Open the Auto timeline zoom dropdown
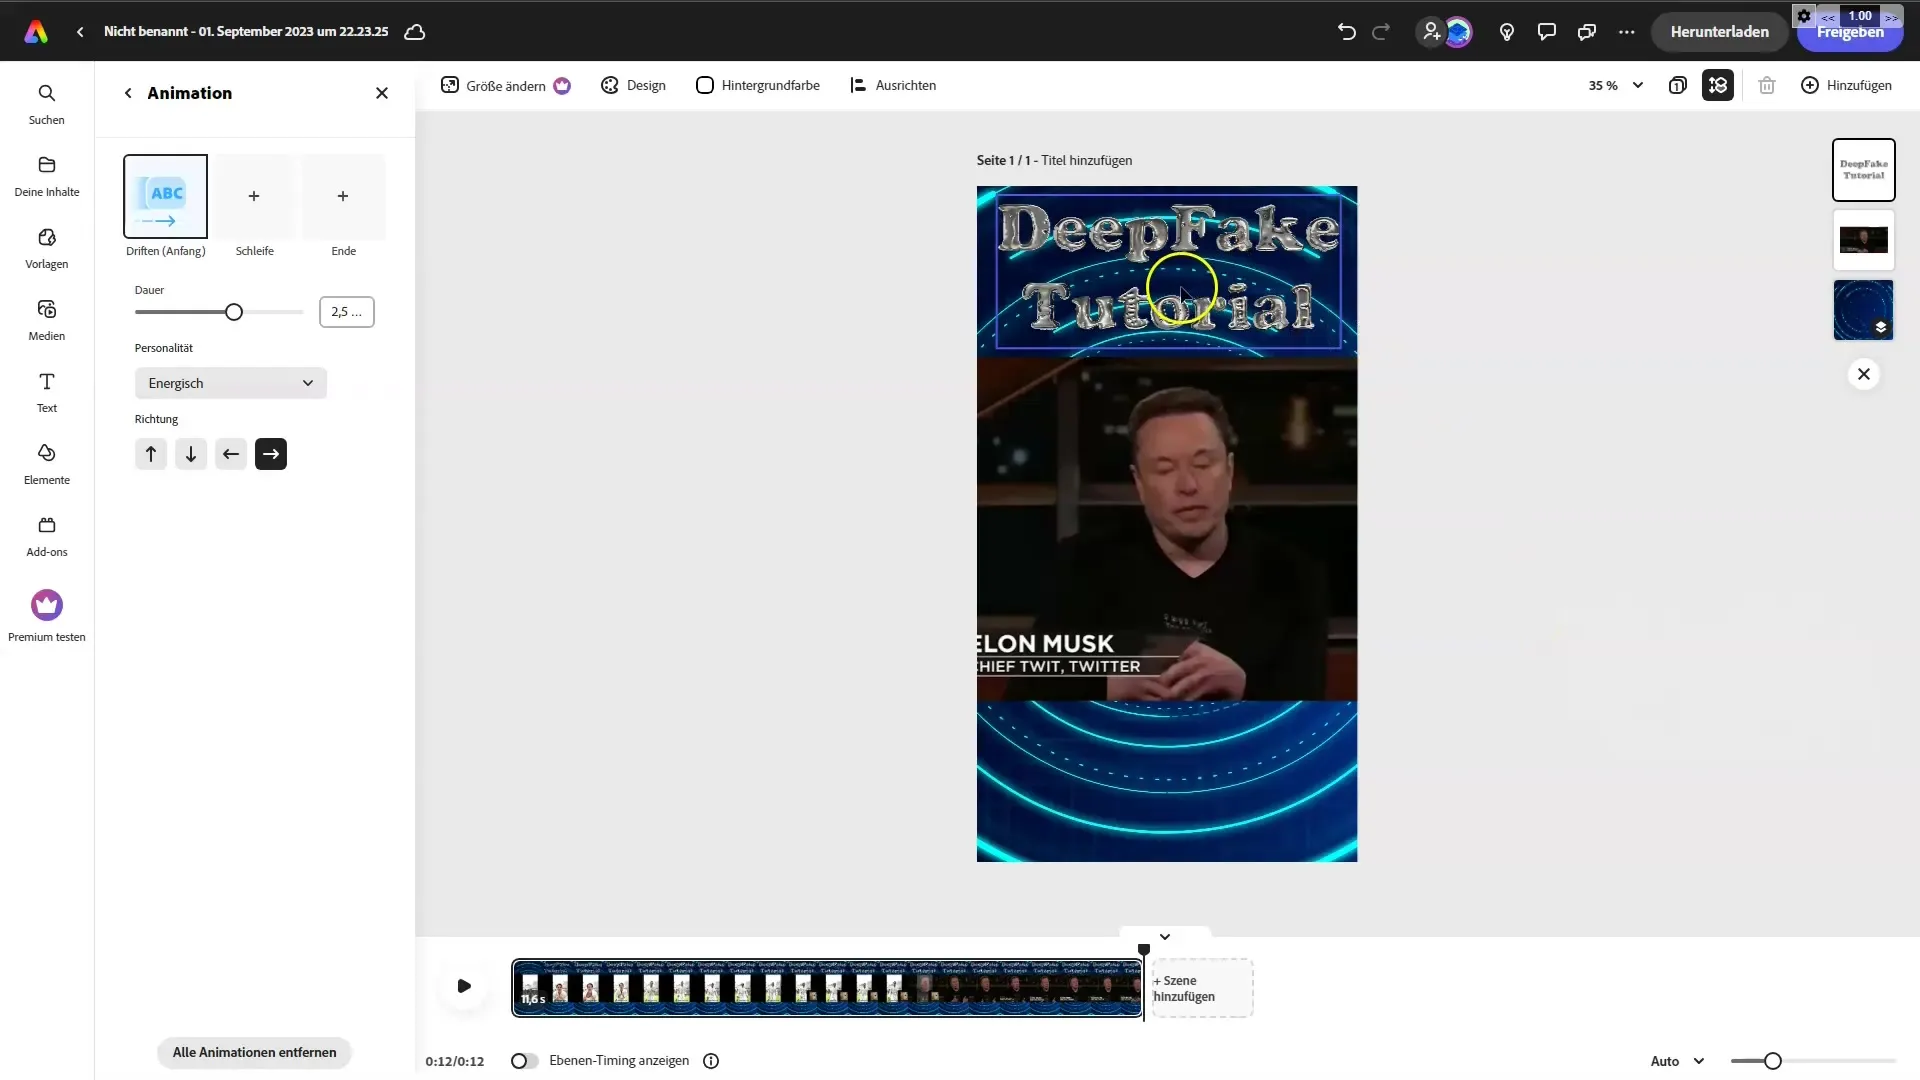This screenshot has height=1080, width=1920. coord(1677,1061)
